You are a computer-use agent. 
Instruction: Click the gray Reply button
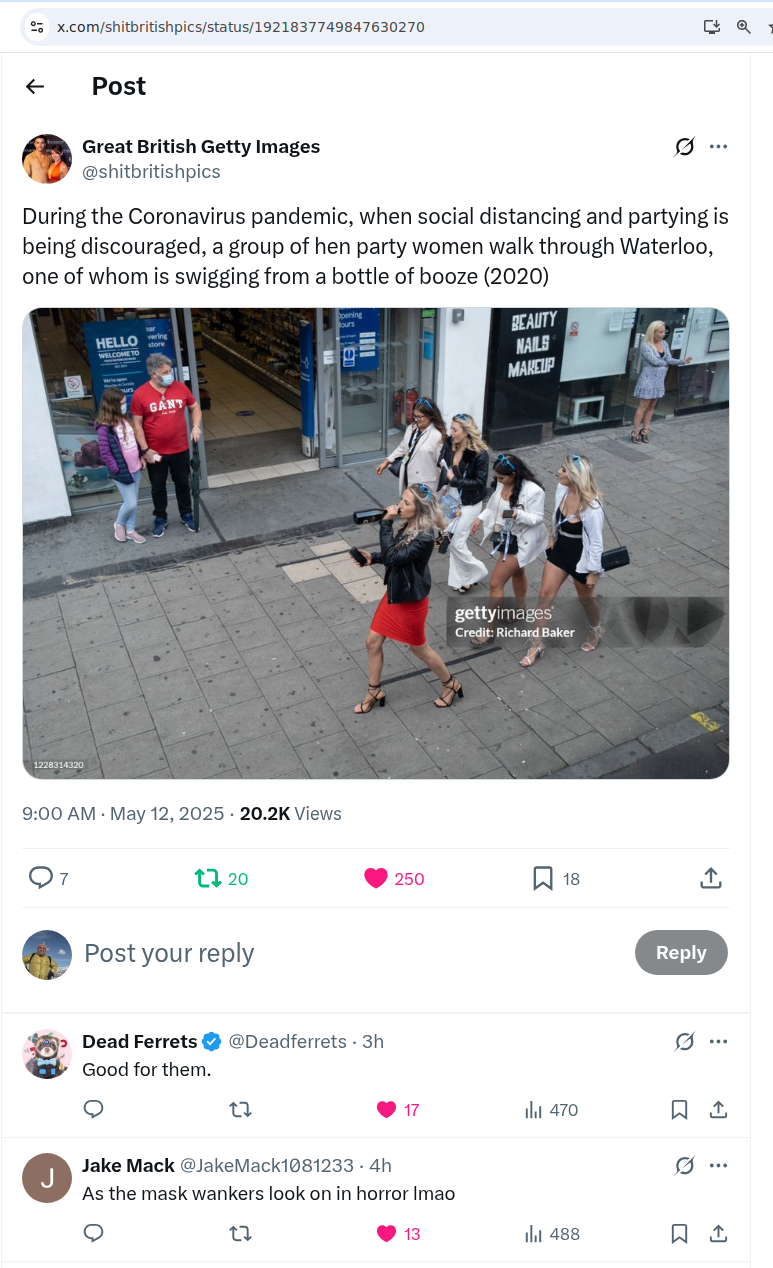(681, 953)
